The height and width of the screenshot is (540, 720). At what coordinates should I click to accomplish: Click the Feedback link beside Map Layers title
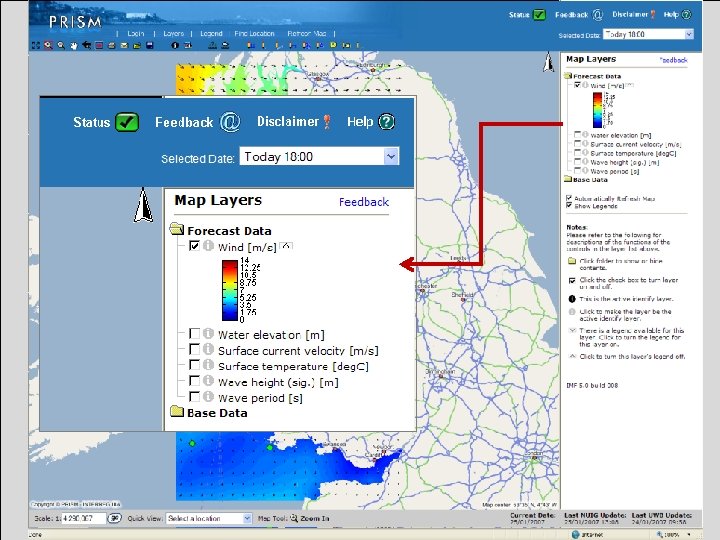click(674, 60)
